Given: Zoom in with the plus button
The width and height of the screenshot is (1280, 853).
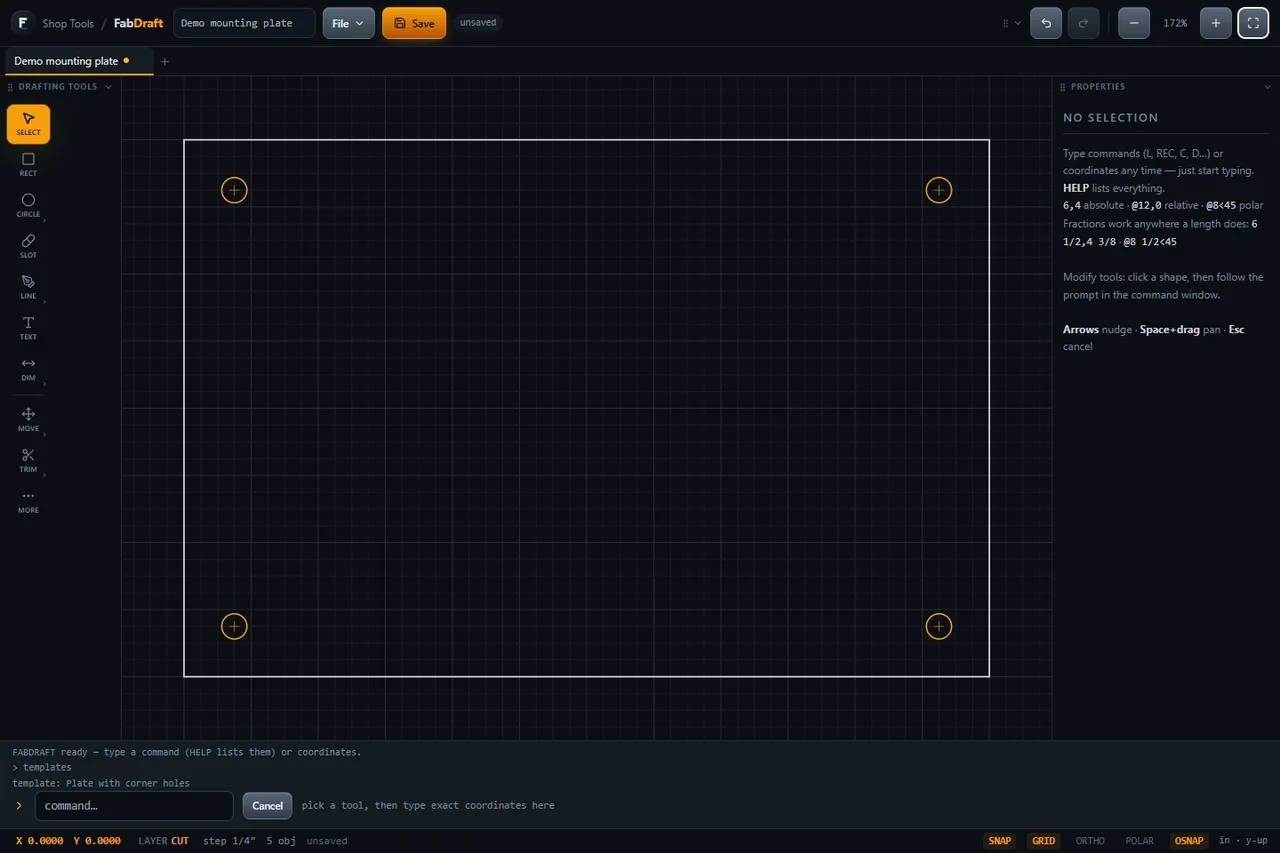Looking at the screenshot, I should click(x=1216, y=23).
